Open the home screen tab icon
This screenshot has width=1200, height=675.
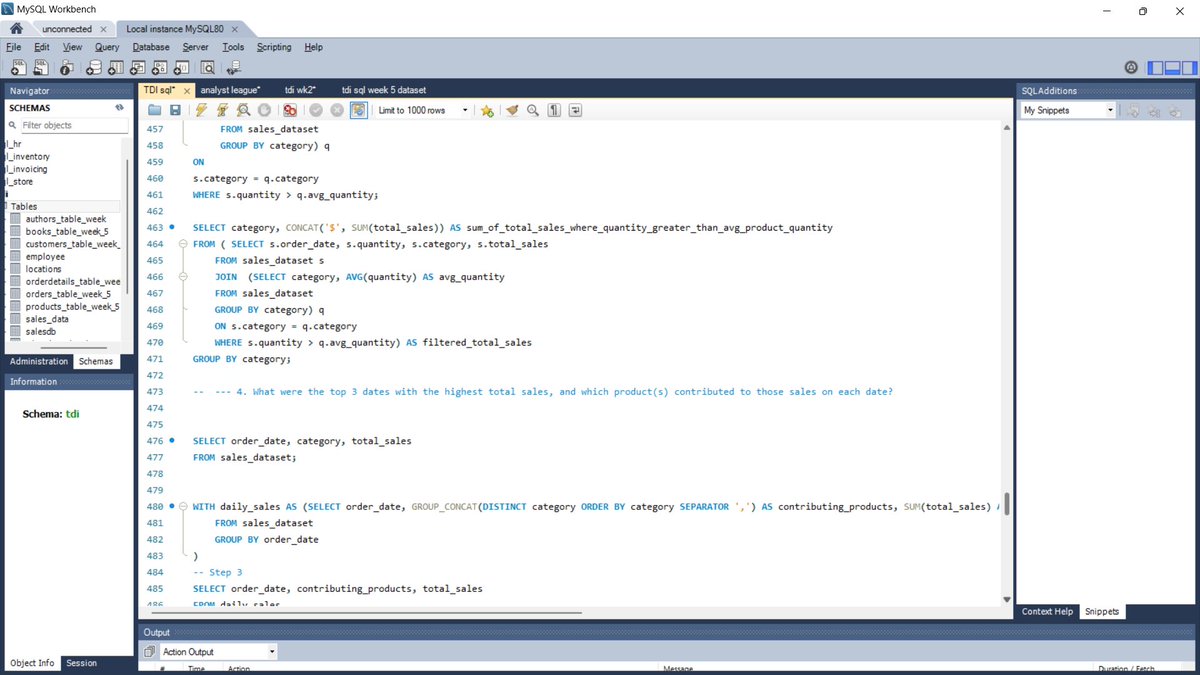[x=16, y=29]
